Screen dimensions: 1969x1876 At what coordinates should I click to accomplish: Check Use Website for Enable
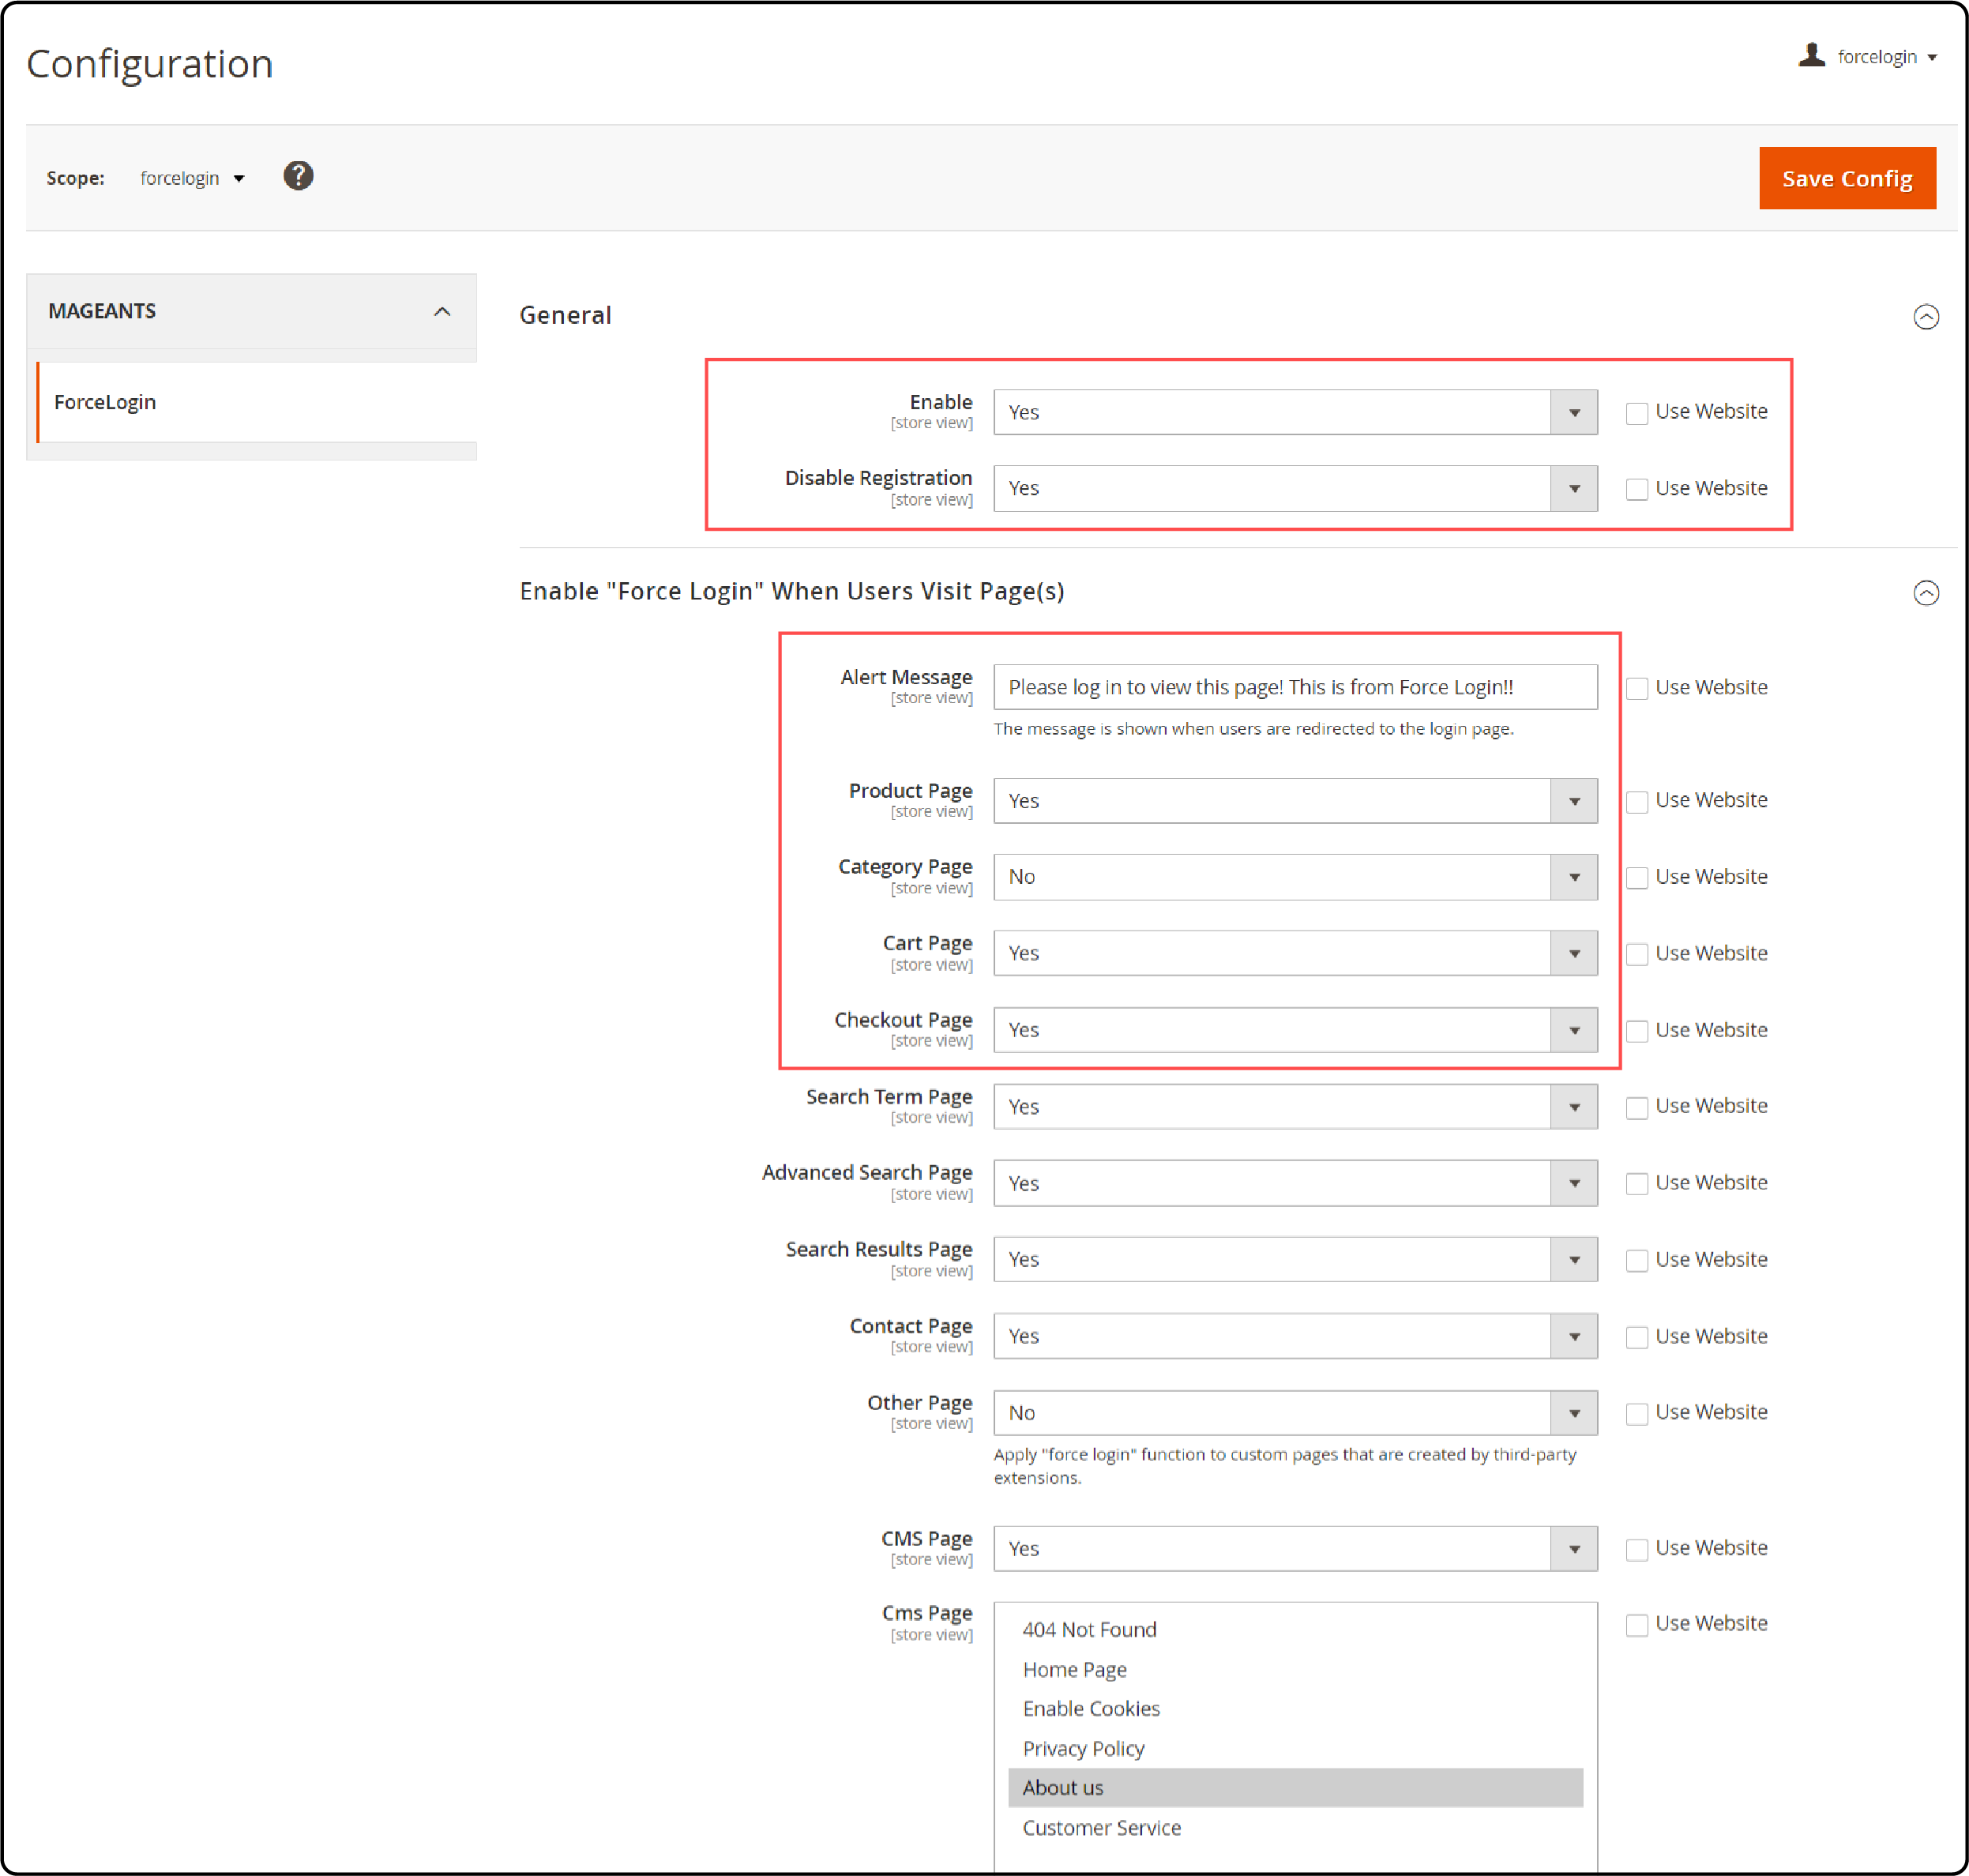1636,413
